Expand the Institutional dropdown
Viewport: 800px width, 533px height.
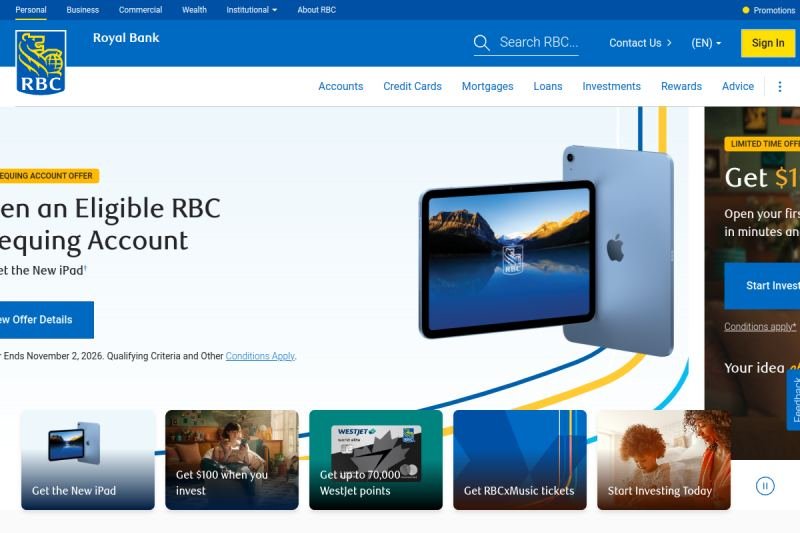(252, 10)
